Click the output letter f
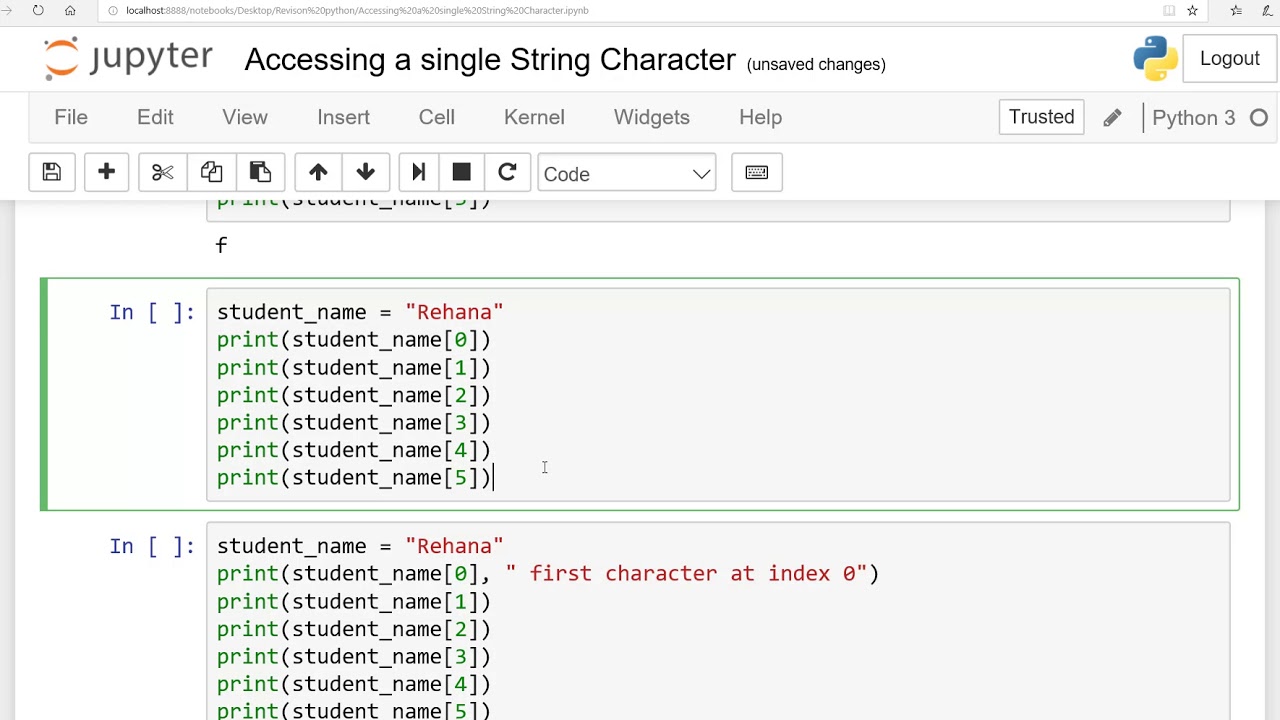Screen dimensions: 1280x720 (221, 245)
